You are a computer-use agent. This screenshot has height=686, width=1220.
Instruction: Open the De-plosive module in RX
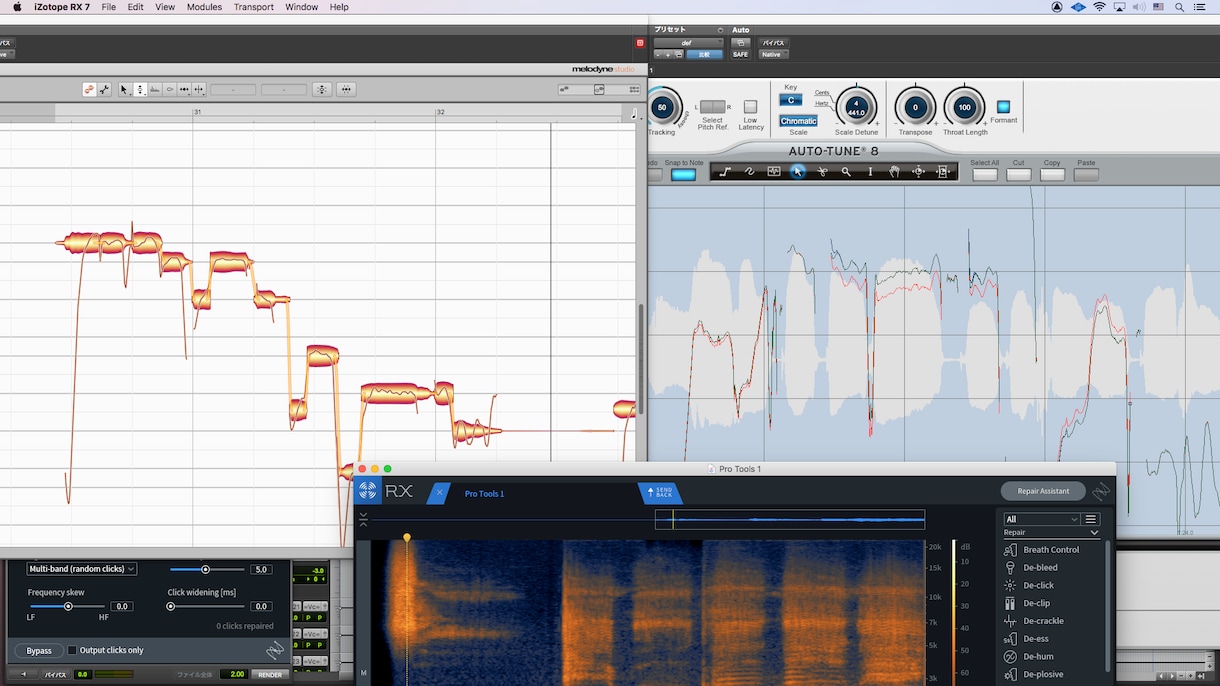[1043, 675]
